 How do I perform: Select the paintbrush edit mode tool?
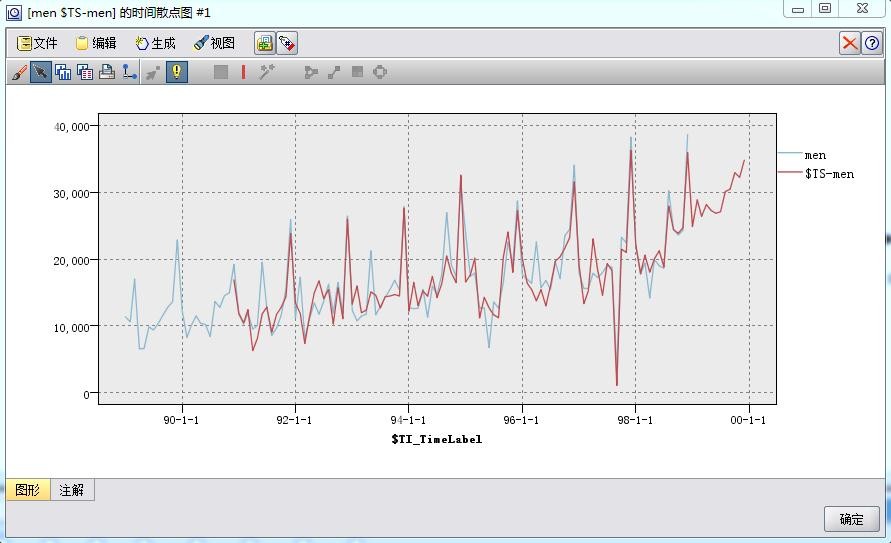coord(19,72)
